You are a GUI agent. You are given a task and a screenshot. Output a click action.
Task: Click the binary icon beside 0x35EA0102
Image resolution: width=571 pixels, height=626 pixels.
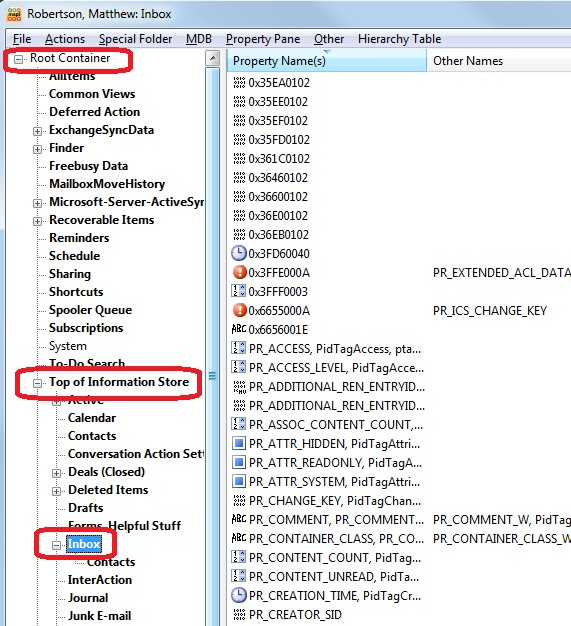239,83
